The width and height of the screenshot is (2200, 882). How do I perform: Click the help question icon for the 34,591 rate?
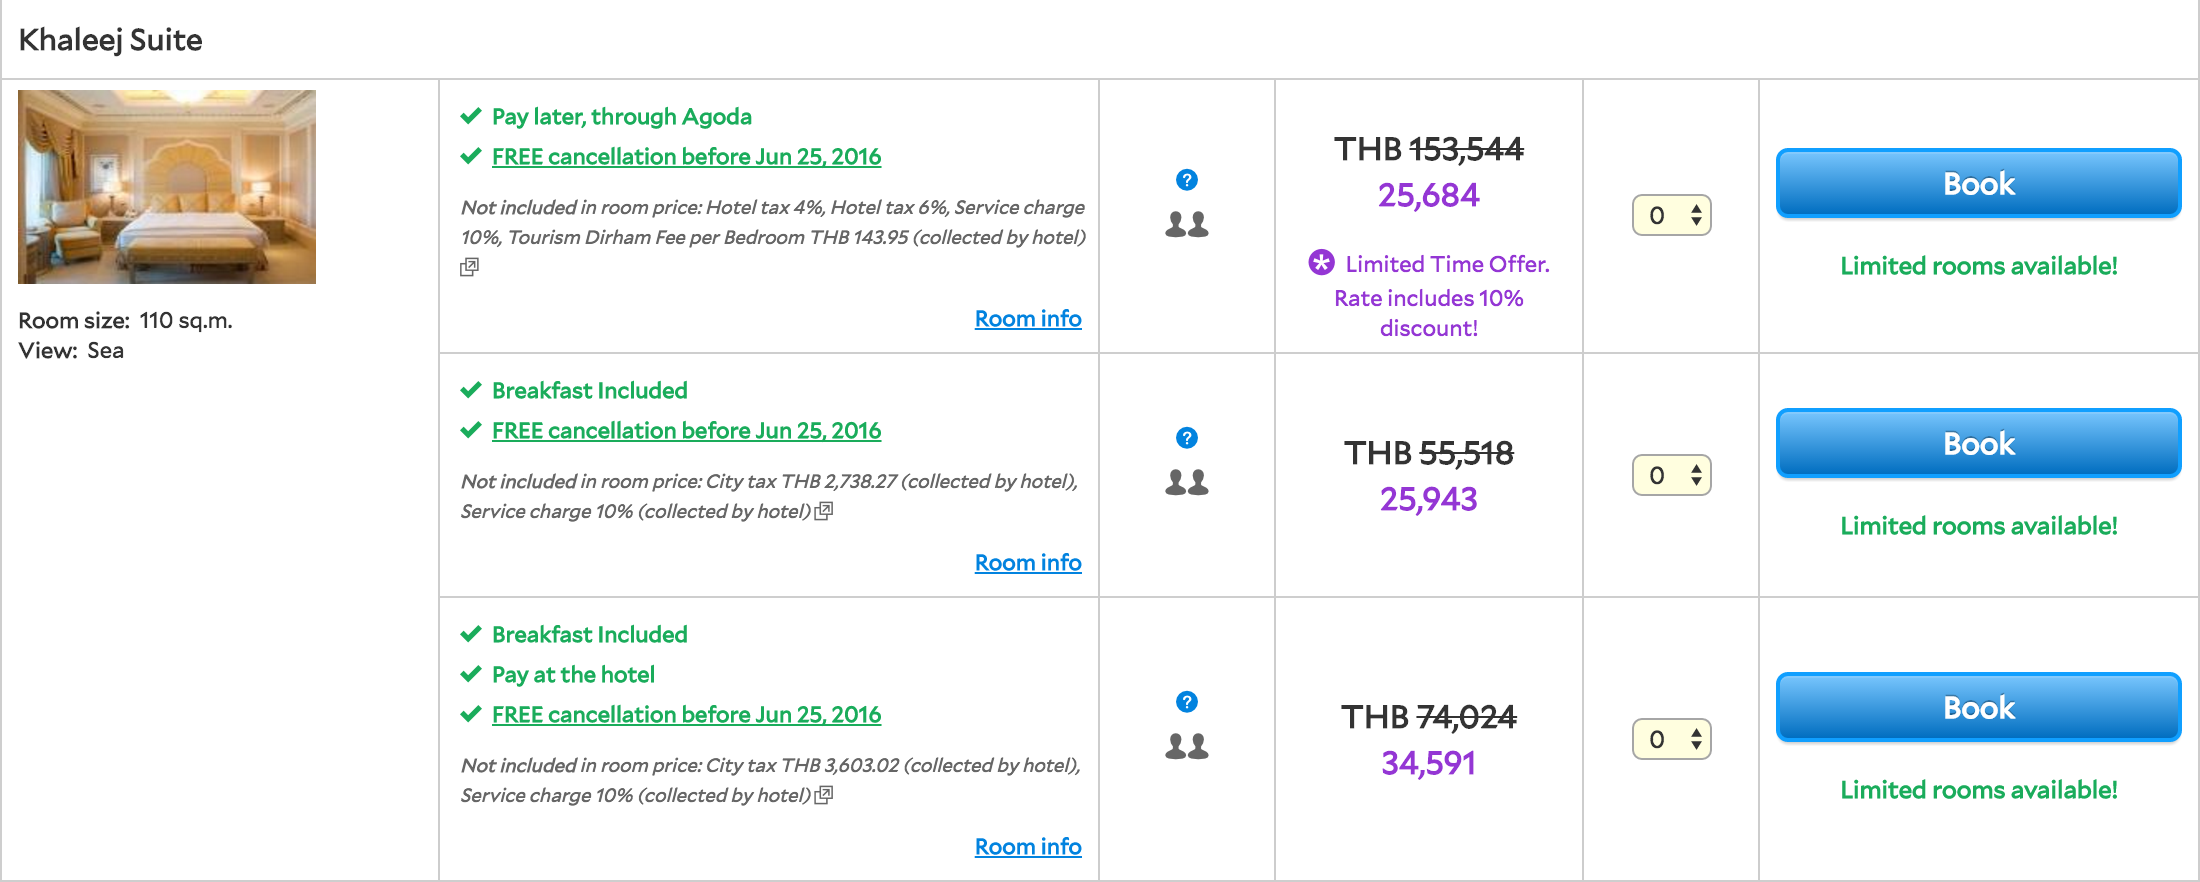[x=1187, y=702]
